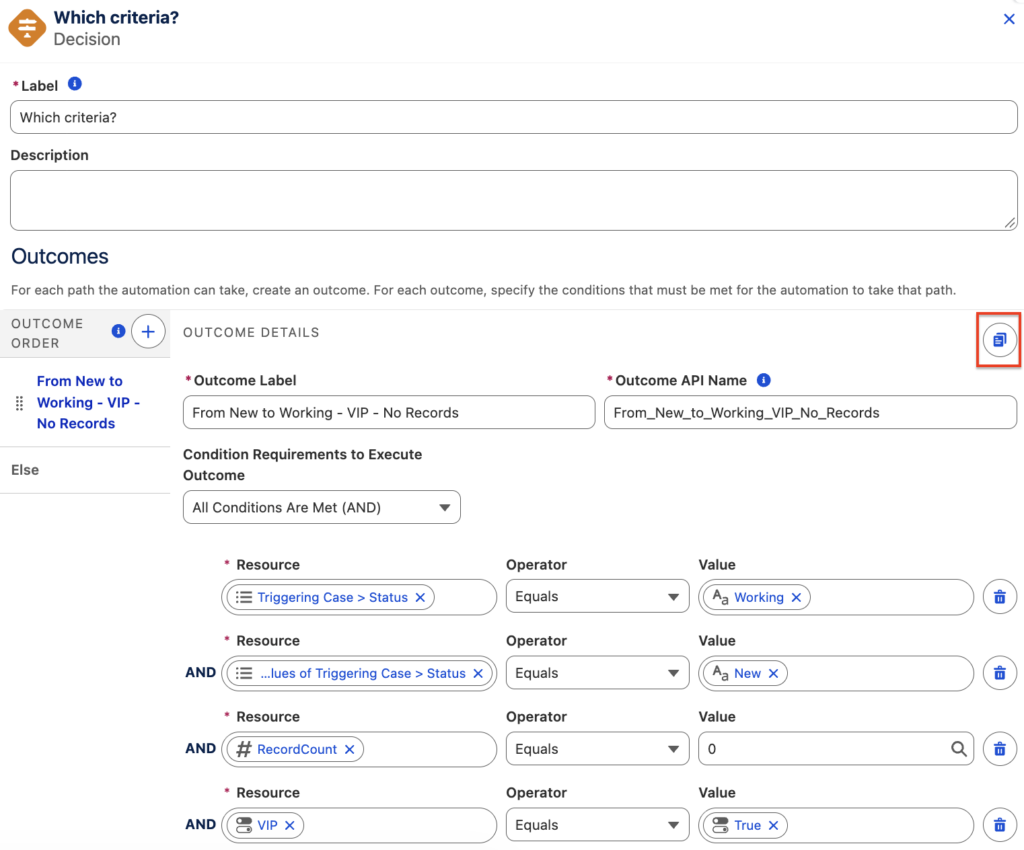
Task: Show Outcome API Name info icon
Action: pyautogui.click(x=763, y=380)
